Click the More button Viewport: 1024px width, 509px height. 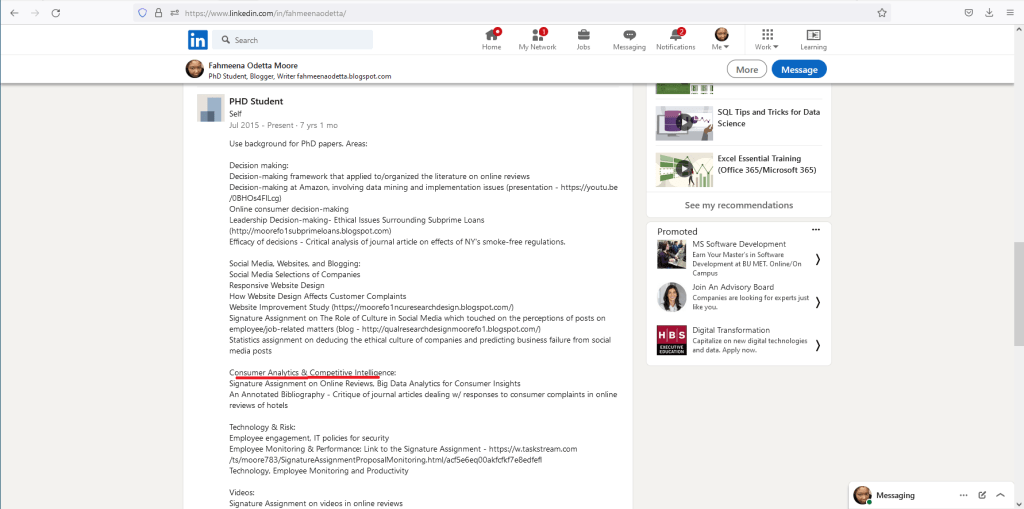tap(746, 69)
